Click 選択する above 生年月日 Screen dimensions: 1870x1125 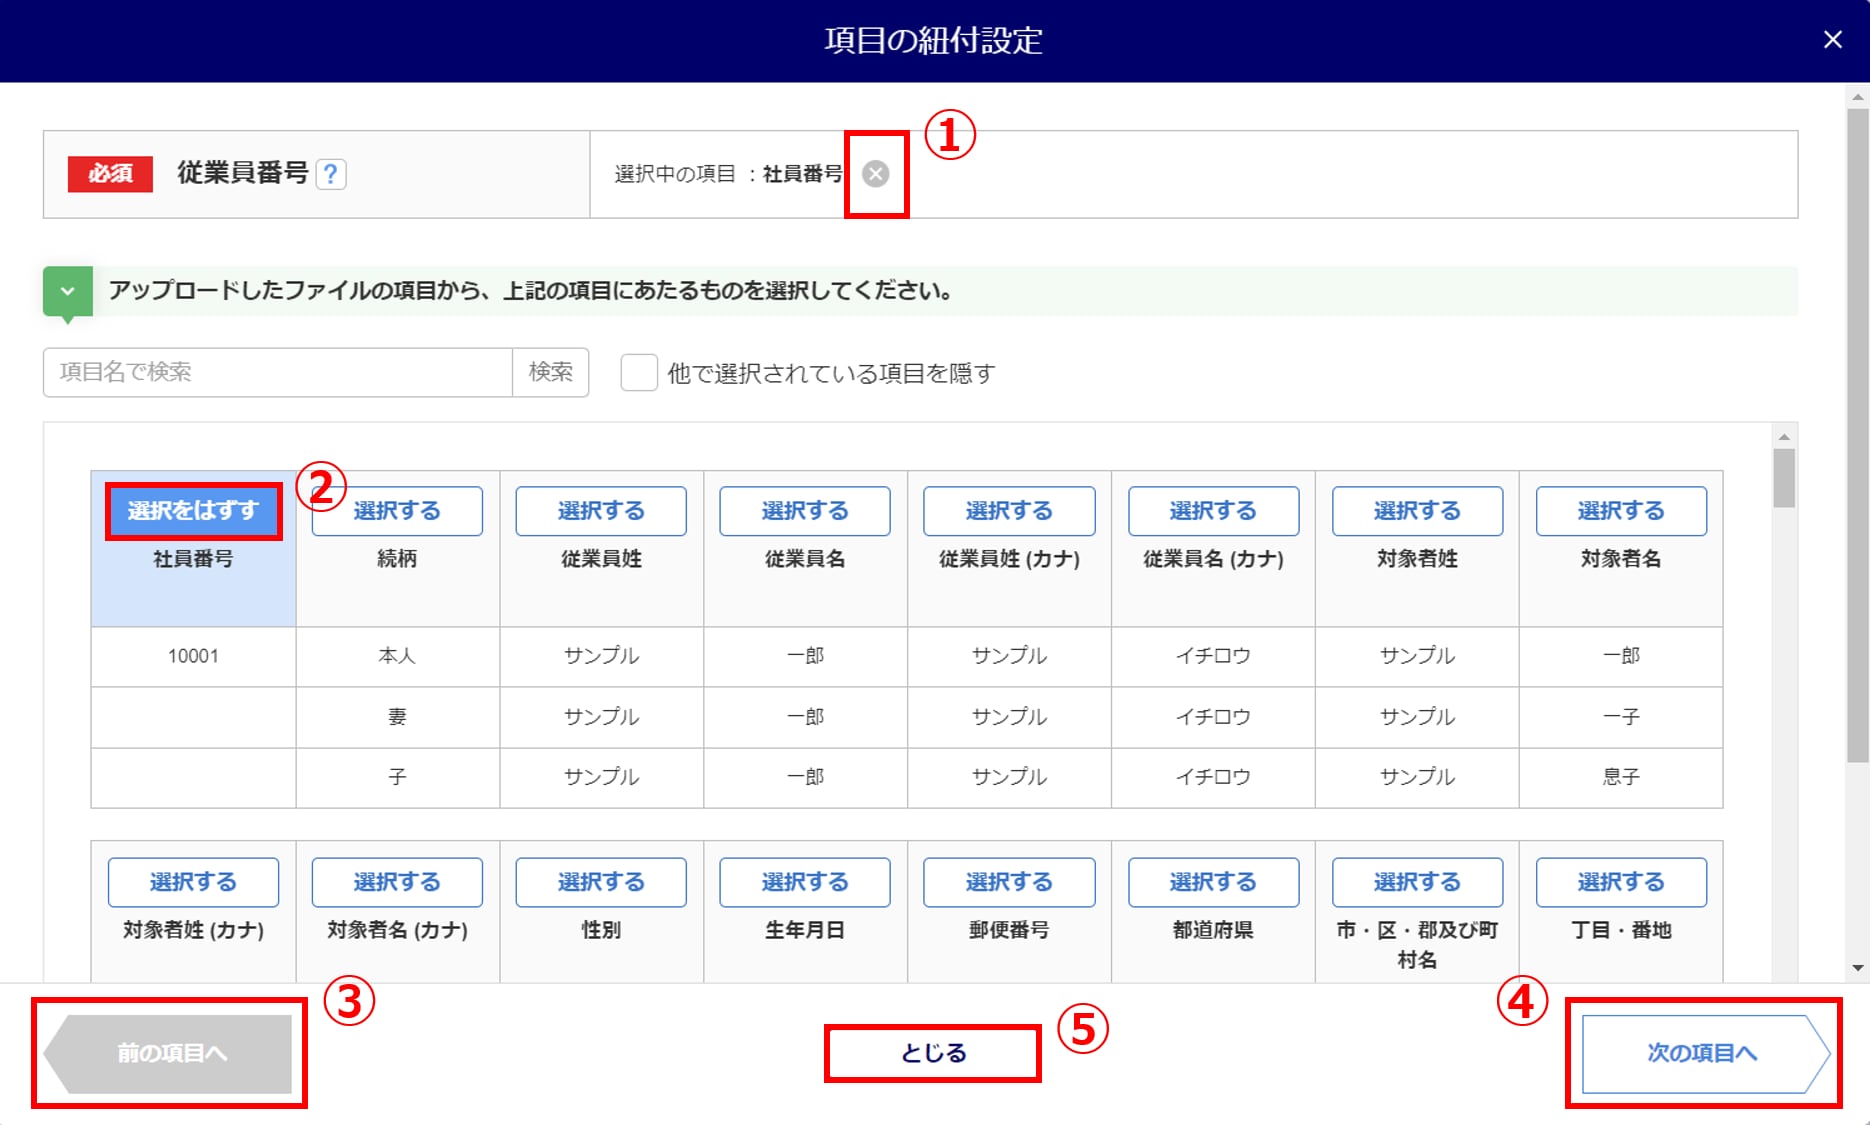[x=805, y=882]
